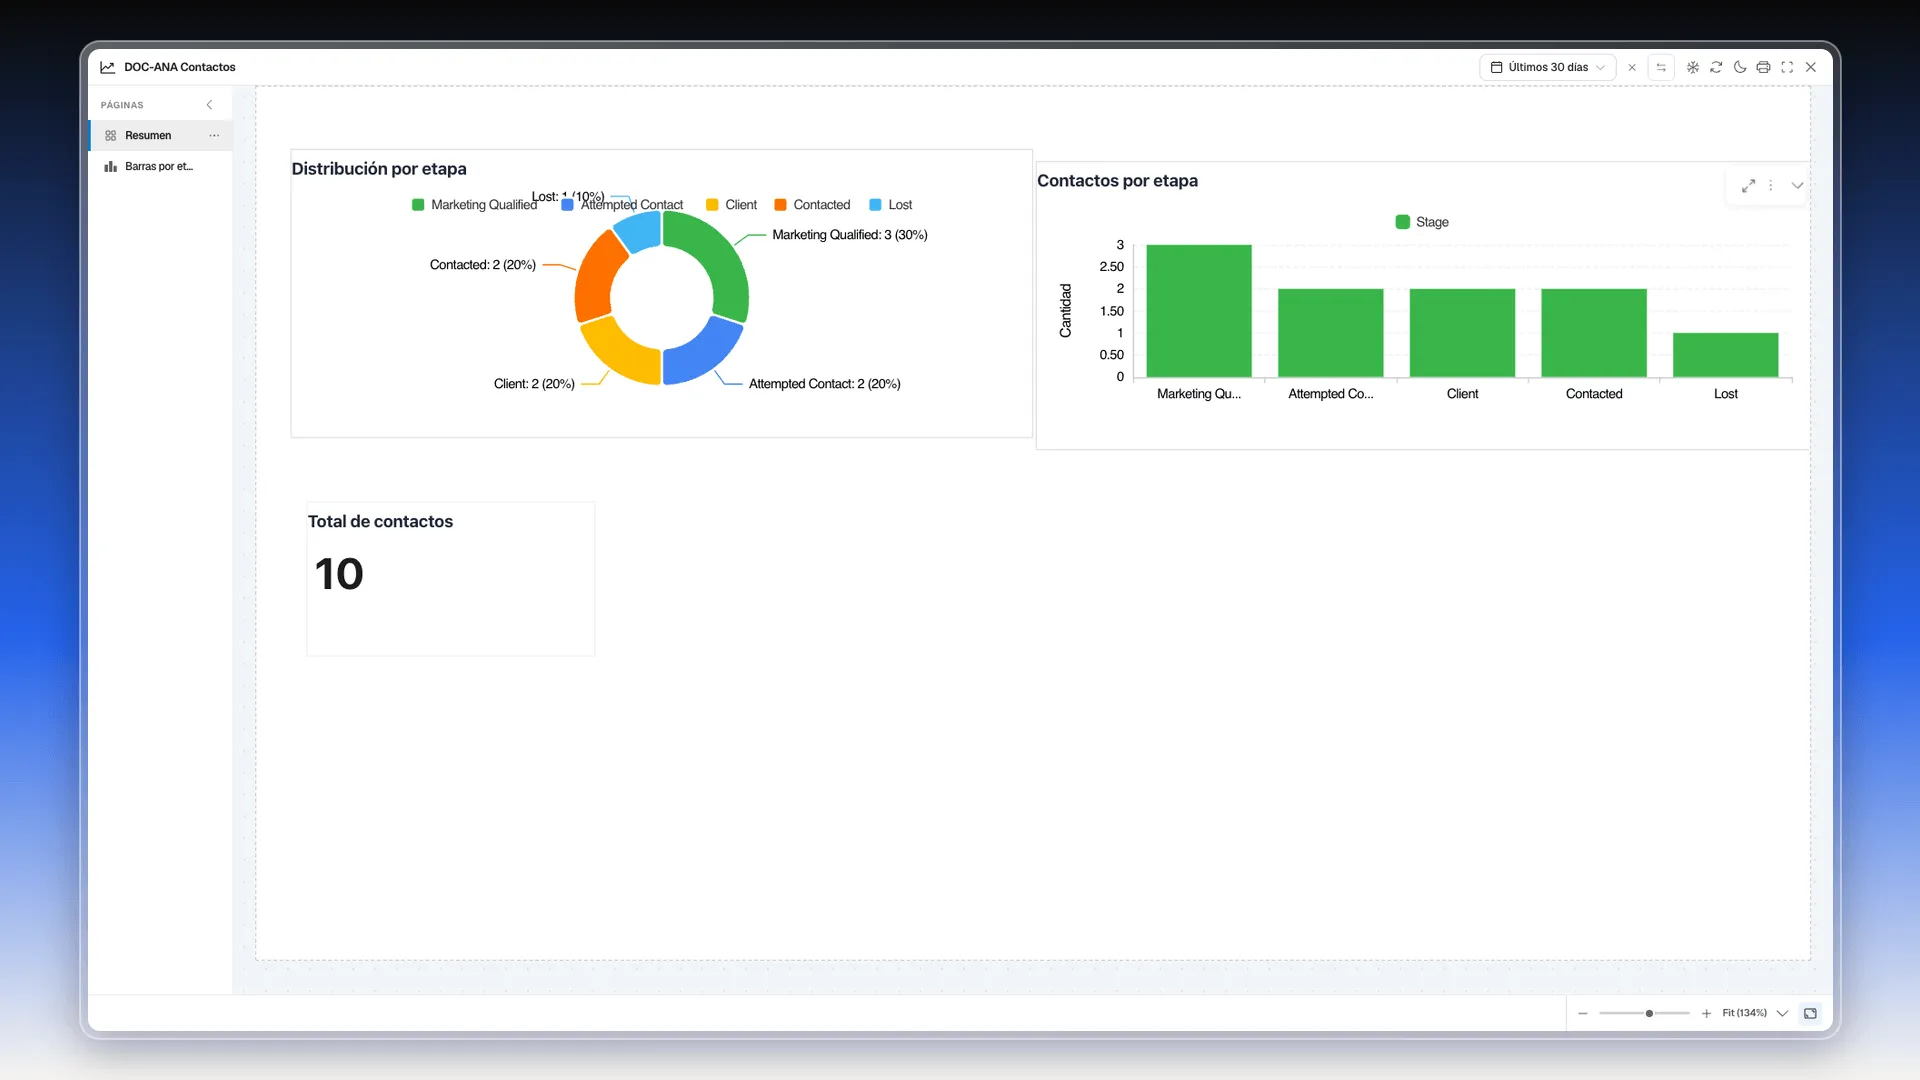The image size is (1920, 1080).
Task: Toggle Marketing Qualified in the donut legend
Action: point(474,205)
